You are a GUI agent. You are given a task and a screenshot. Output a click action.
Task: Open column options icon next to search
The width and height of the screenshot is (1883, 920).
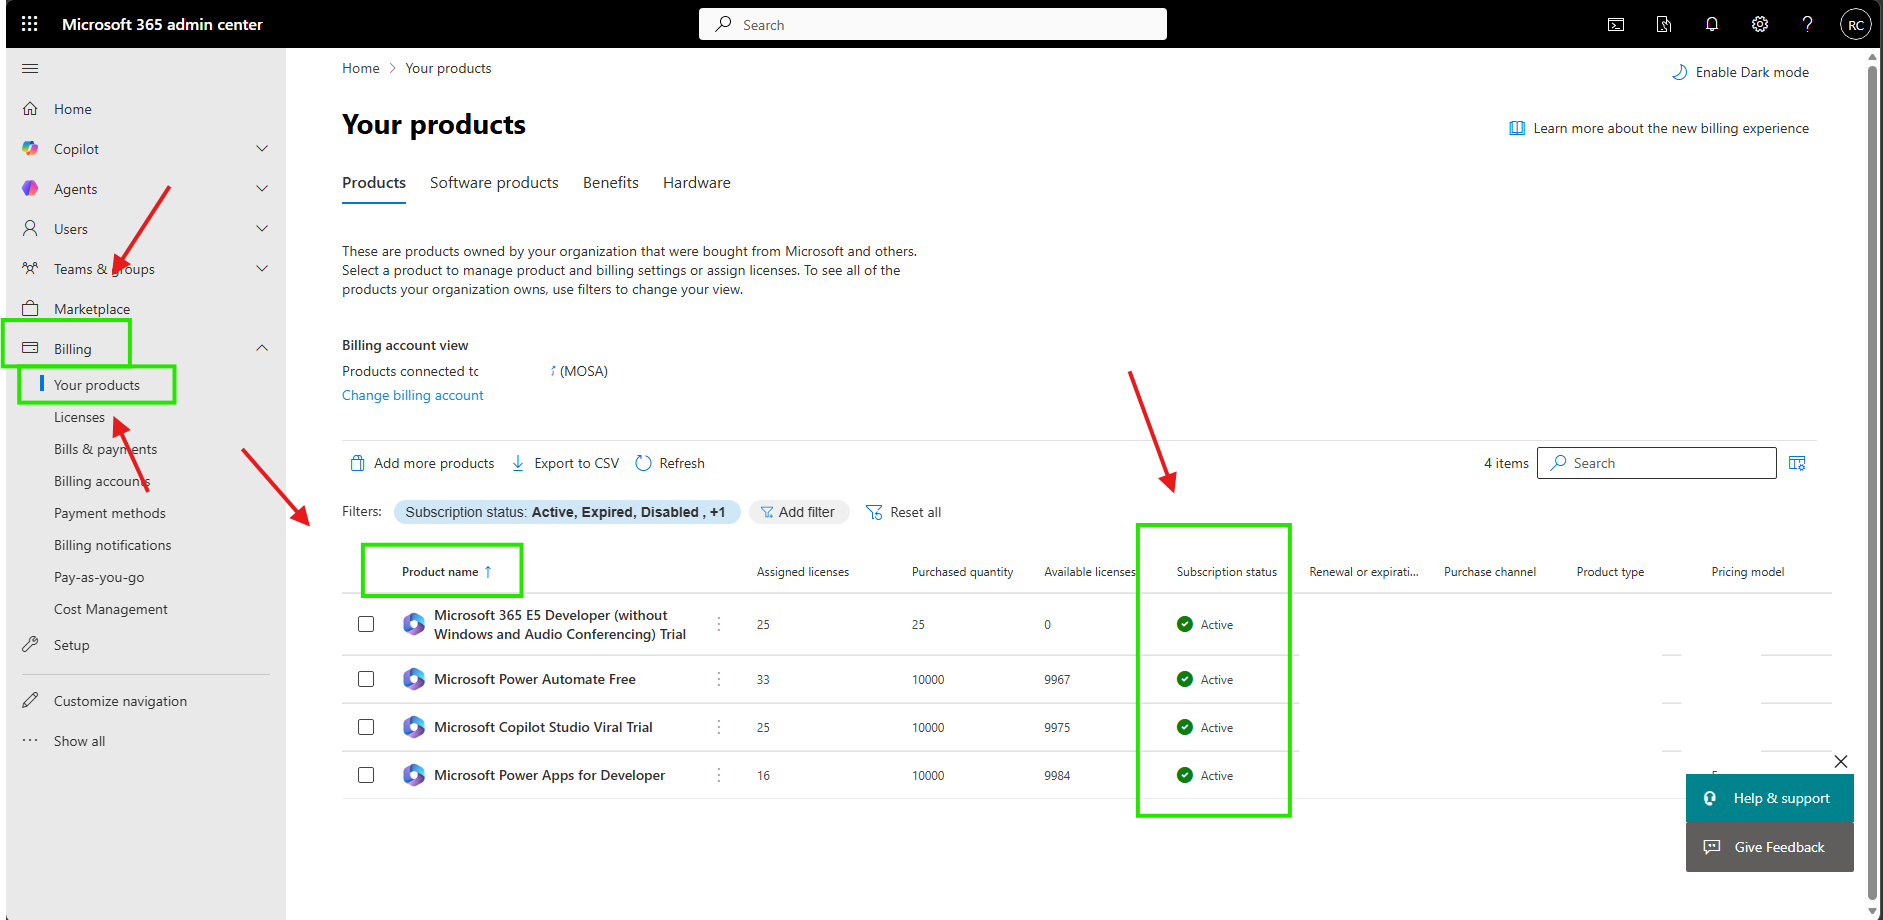tap(1797, 463)
